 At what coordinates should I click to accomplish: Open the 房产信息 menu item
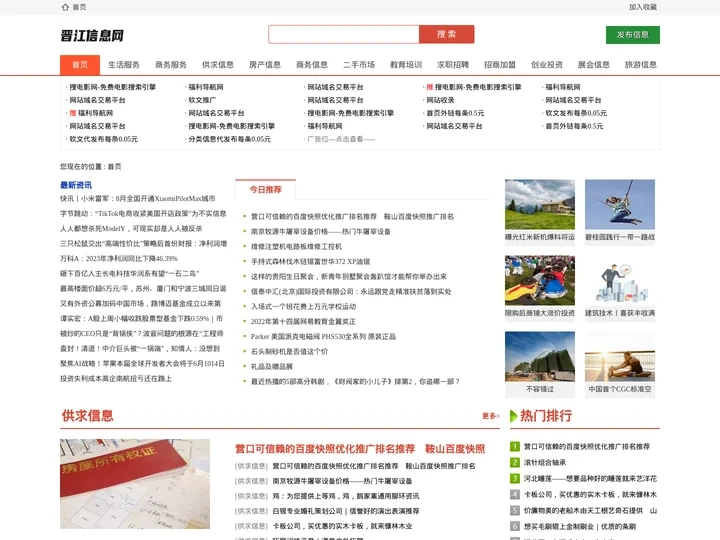265,65
